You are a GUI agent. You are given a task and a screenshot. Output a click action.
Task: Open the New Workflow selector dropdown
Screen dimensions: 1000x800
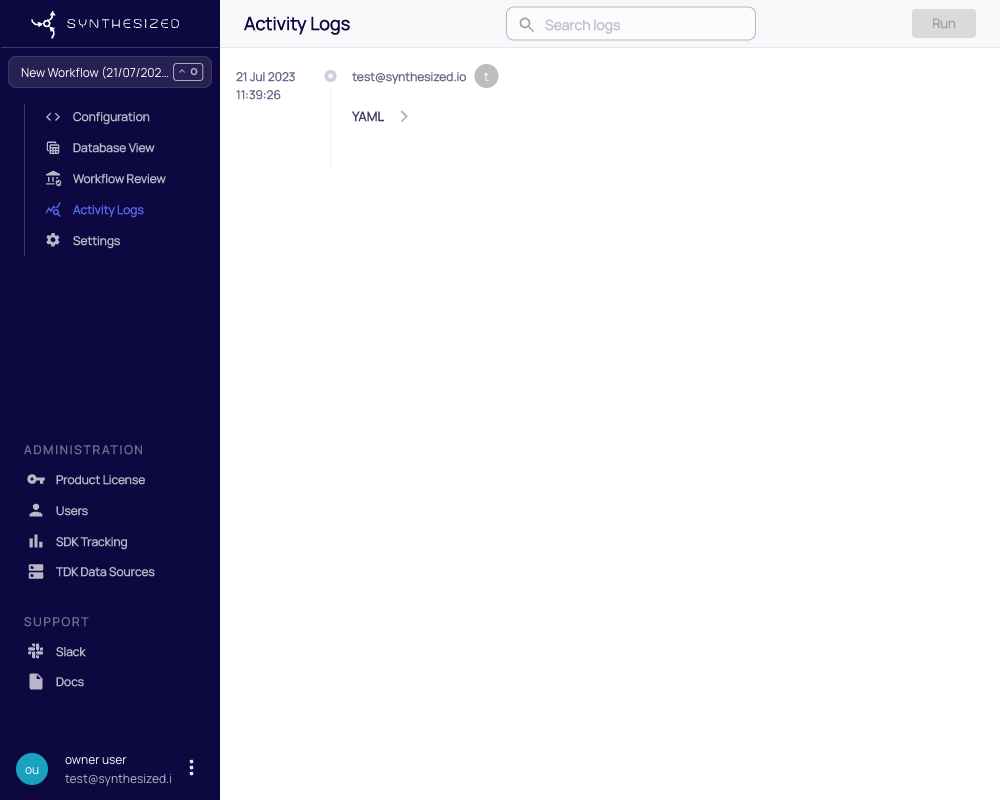click(x=110, y=72)
